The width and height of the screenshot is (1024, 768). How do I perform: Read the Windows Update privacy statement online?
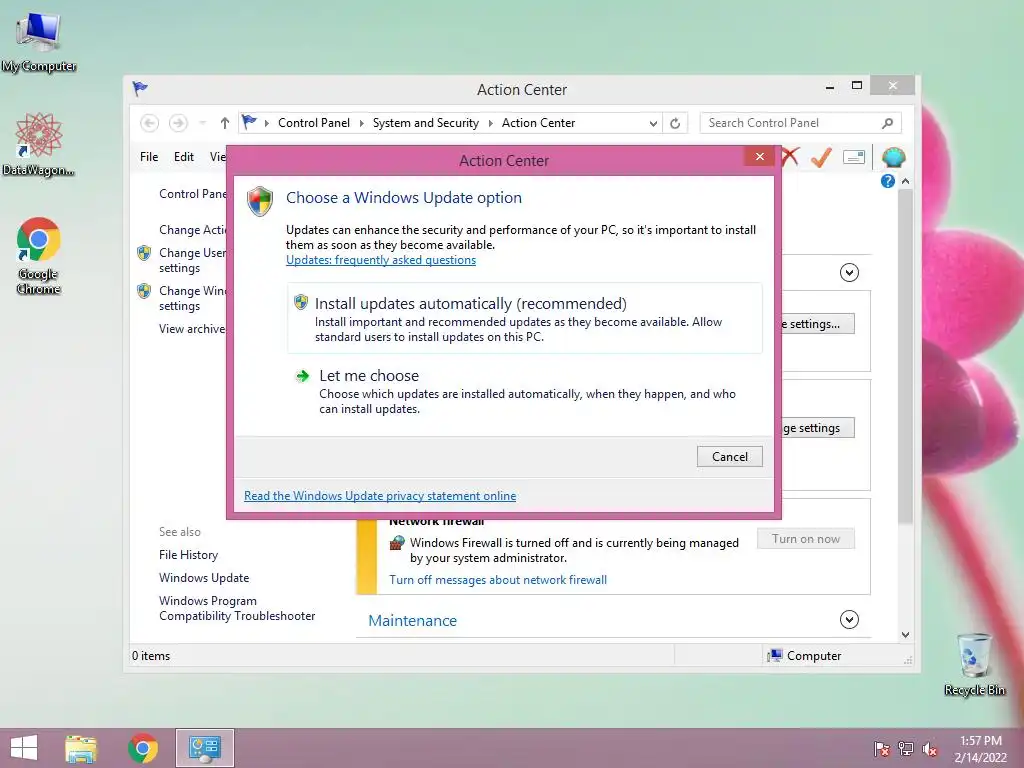point(380,496)
